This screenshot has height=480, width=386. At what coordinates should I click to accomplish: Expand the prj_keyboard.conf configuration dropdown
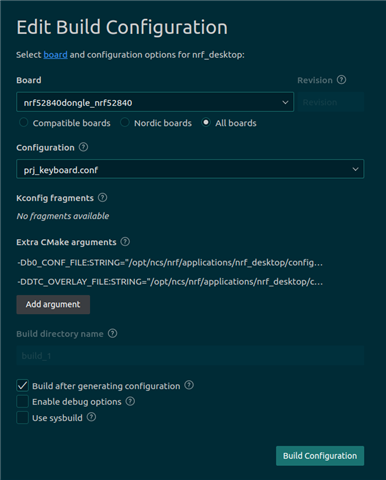[x=190, y=169]
